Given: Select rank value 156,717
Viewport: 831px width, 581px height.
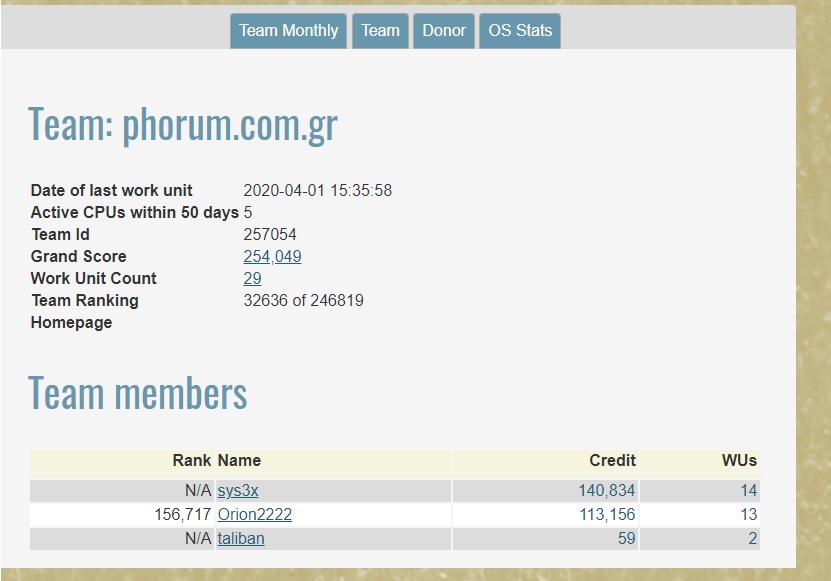Looking at the screenshot, I should pos(183,514).
